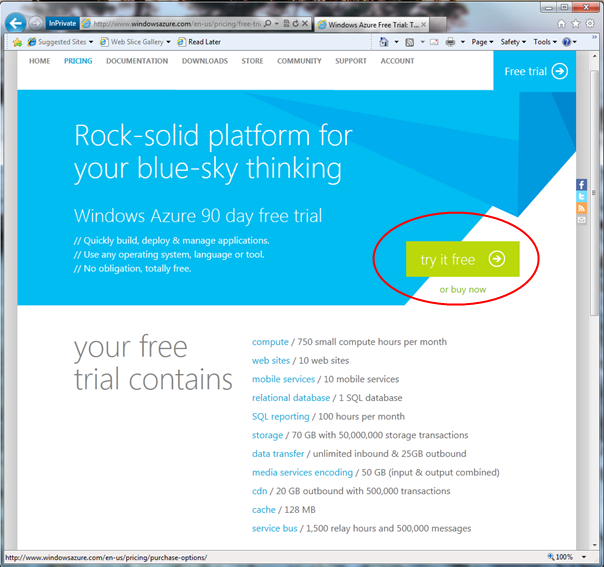Open Favorites with the star icon
Viewport: 604px width, 567px height.
point(575,24)
